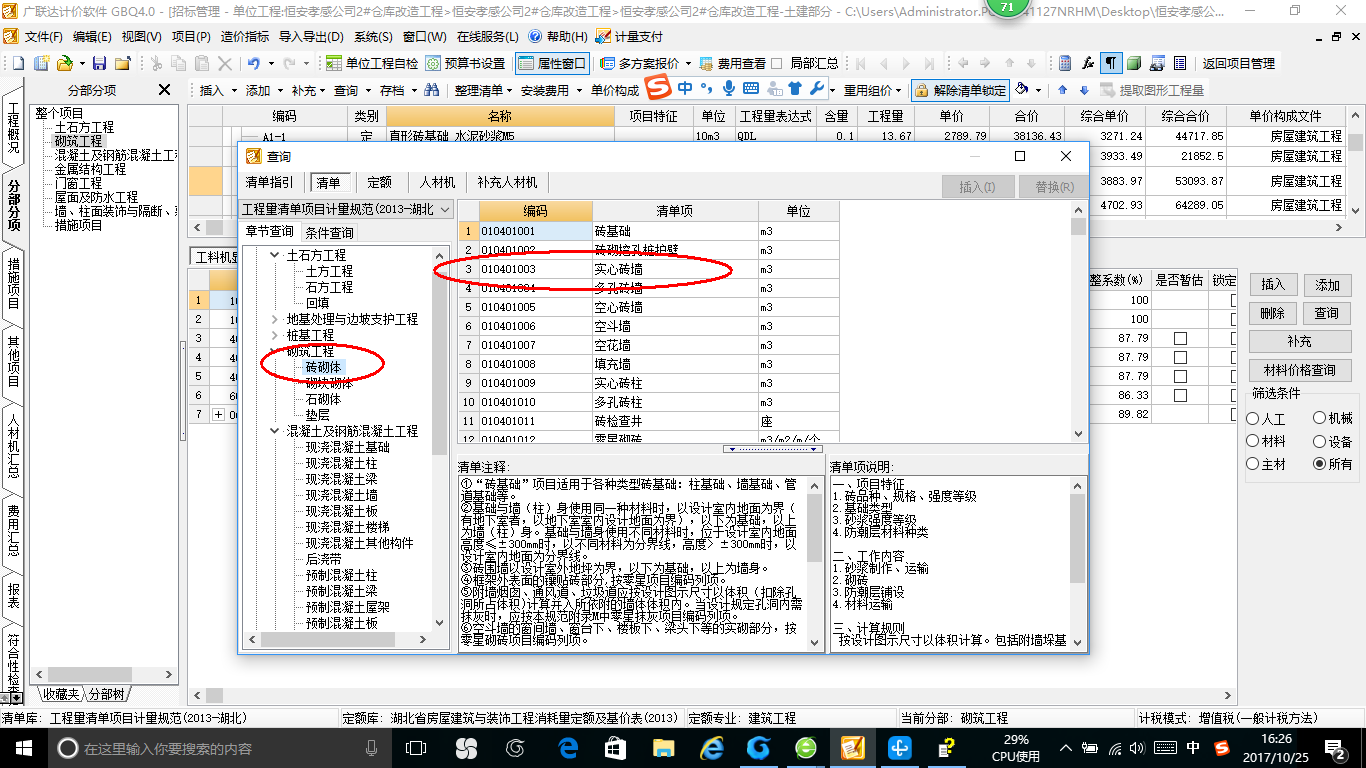Screen dimensions: 1366x768
Task: Click vertical scrollbar of 清单项 list
Action: coord(1078,321)
